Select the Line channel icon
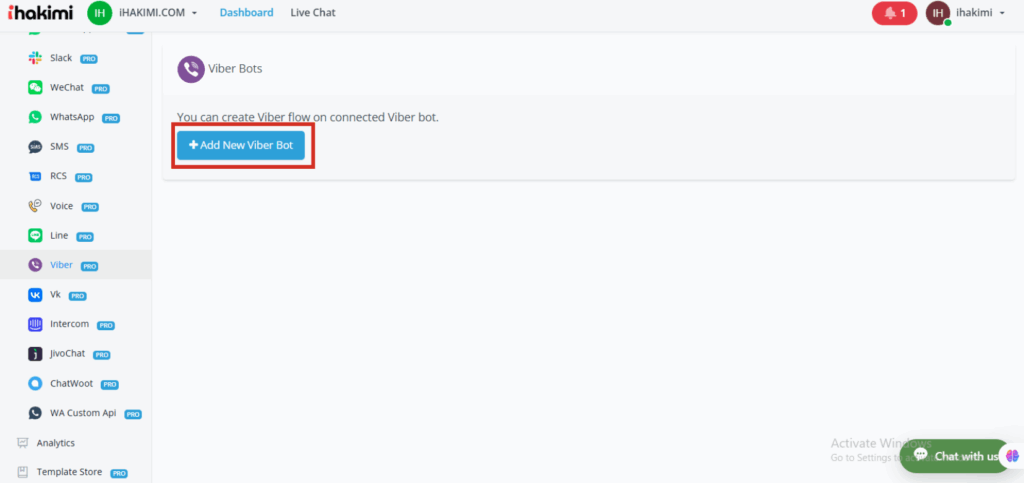This screenshot has height=483, width=1024. [x=35, y=236]
